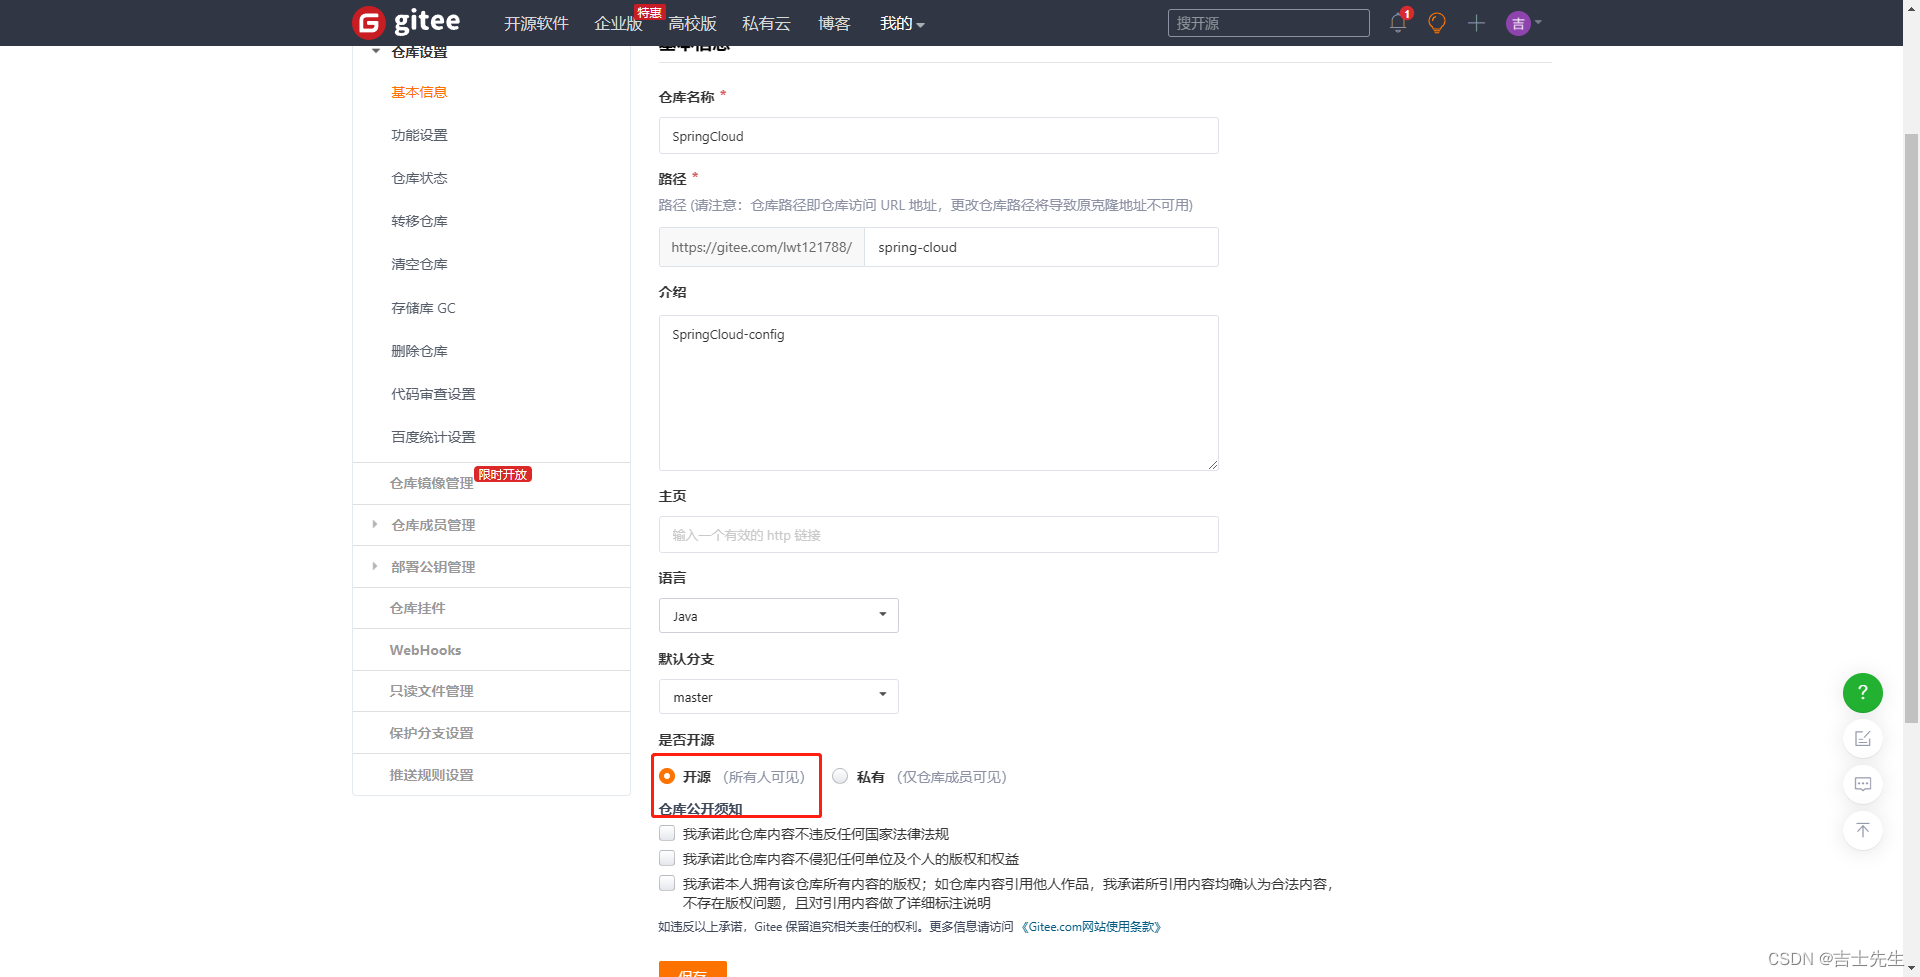Open 只读文件管理 in the sidebar
Viewport: 1920px width, 977px height.
tap(431, 691)
